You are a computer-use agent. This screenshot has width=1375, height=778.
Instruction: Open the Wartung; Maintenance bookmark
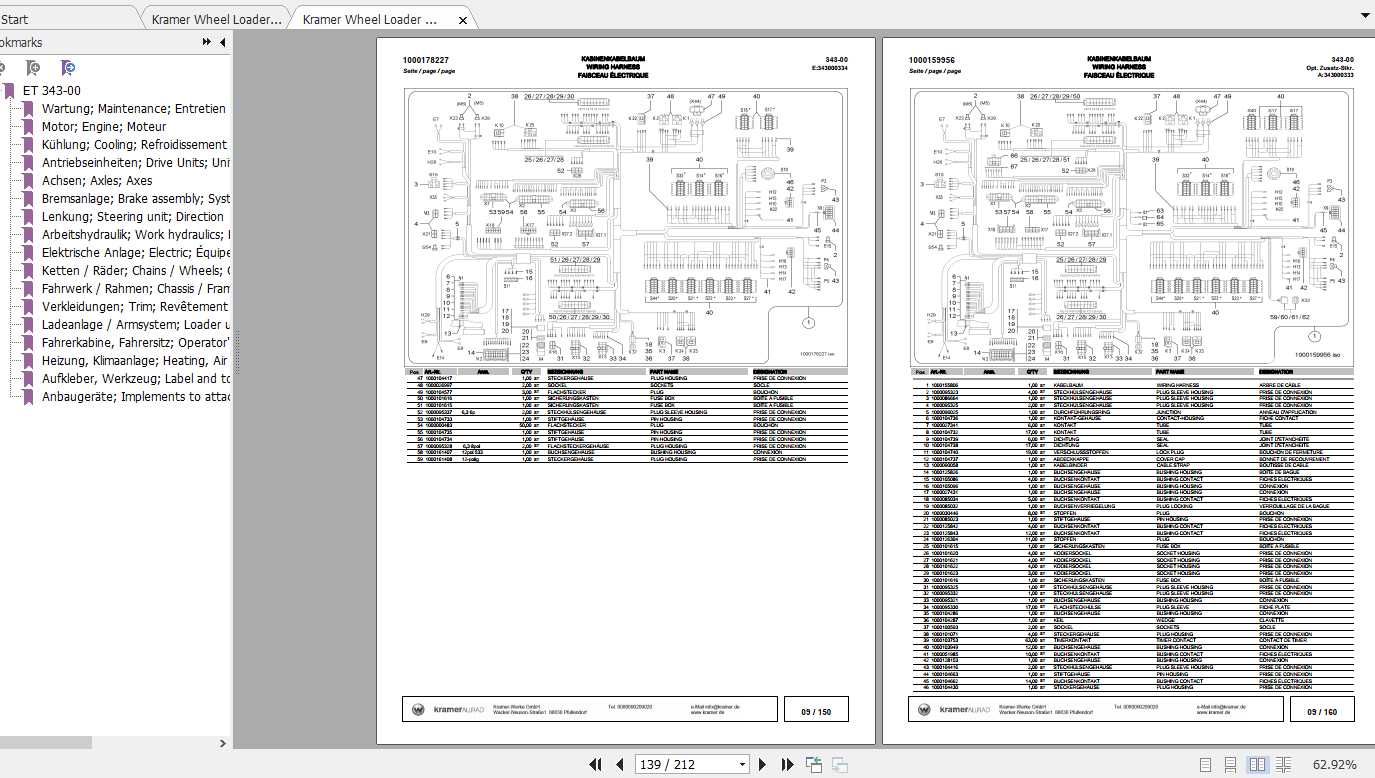coord(134,108)
